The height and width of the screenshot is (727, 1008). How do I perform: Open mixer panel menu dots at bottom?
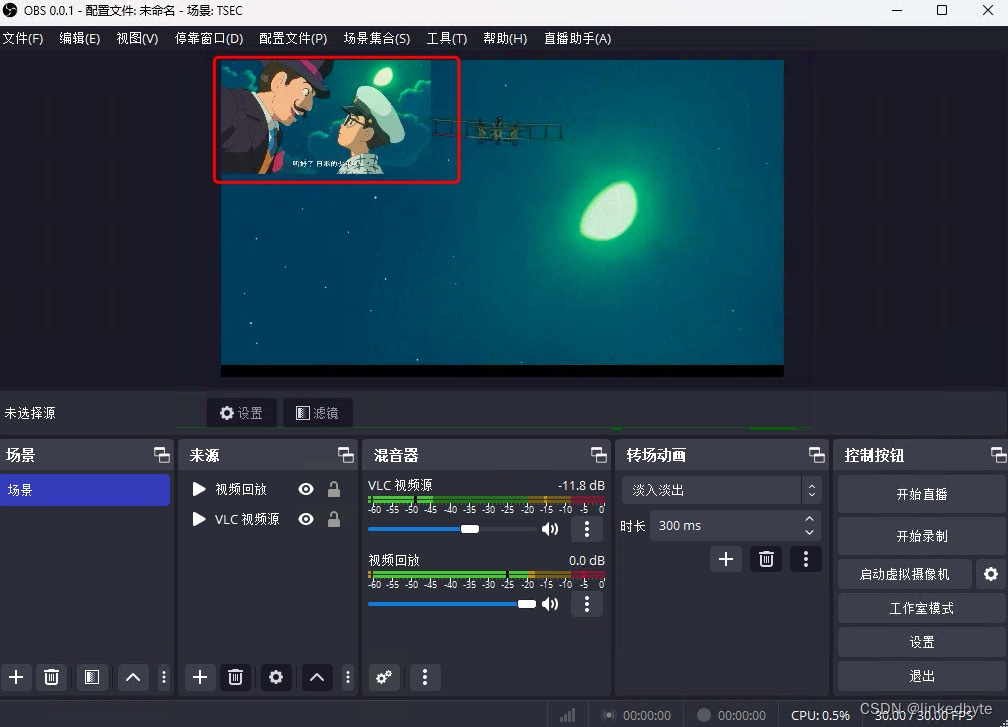[x=424, y=677]
